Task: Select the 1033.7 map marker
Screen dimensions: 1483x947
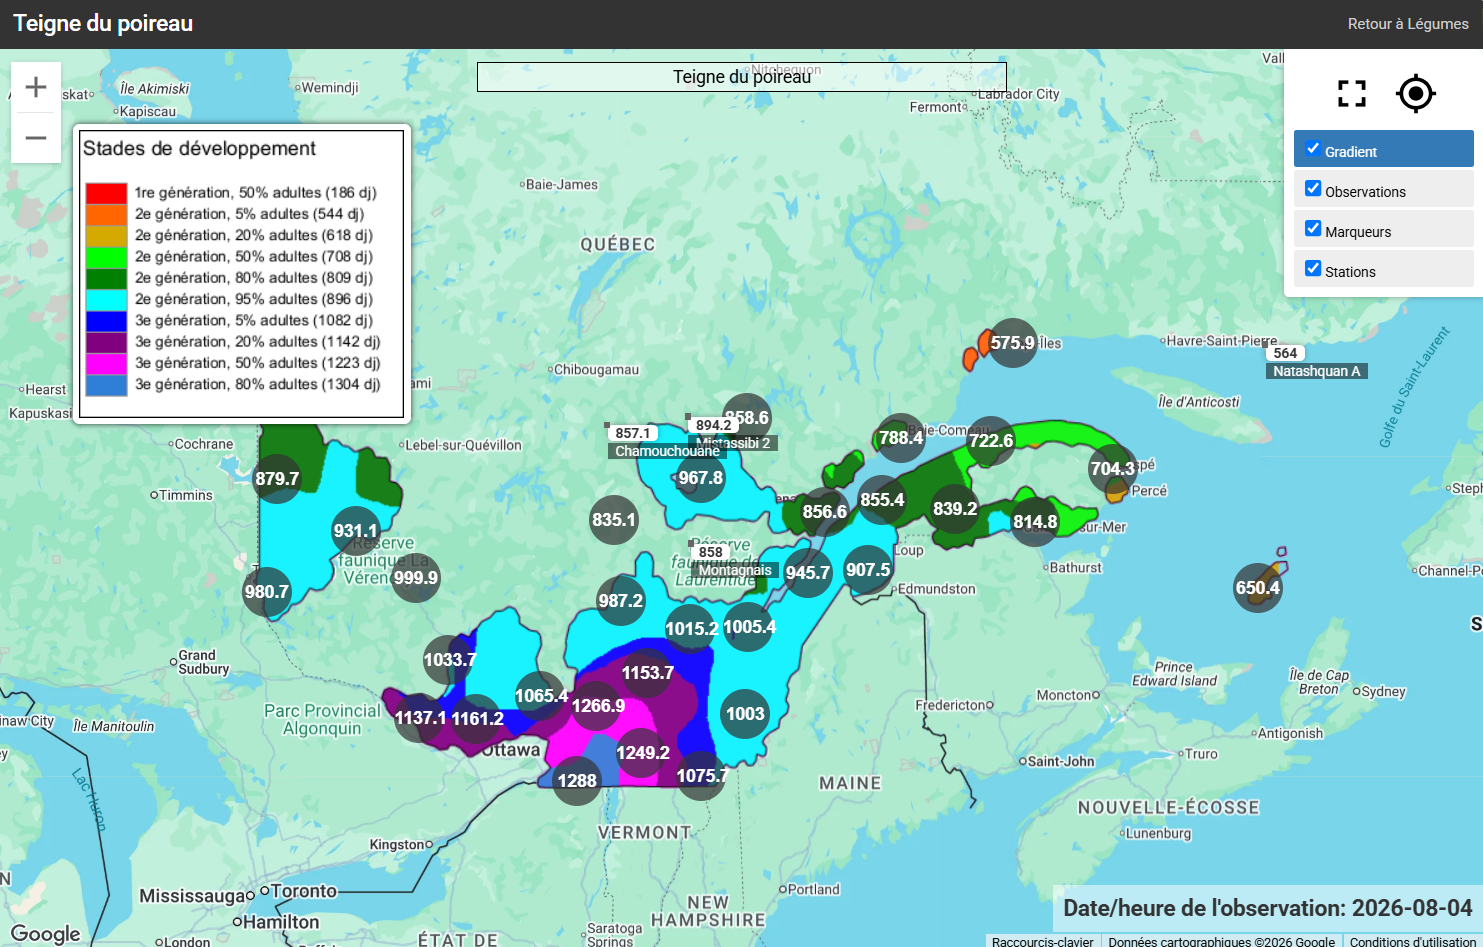Action: (449, 660)
